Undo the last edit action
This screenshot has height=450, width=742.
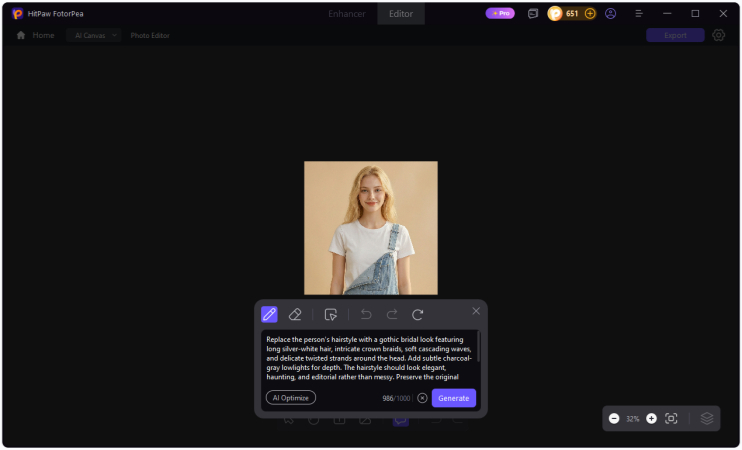[366, 314]
